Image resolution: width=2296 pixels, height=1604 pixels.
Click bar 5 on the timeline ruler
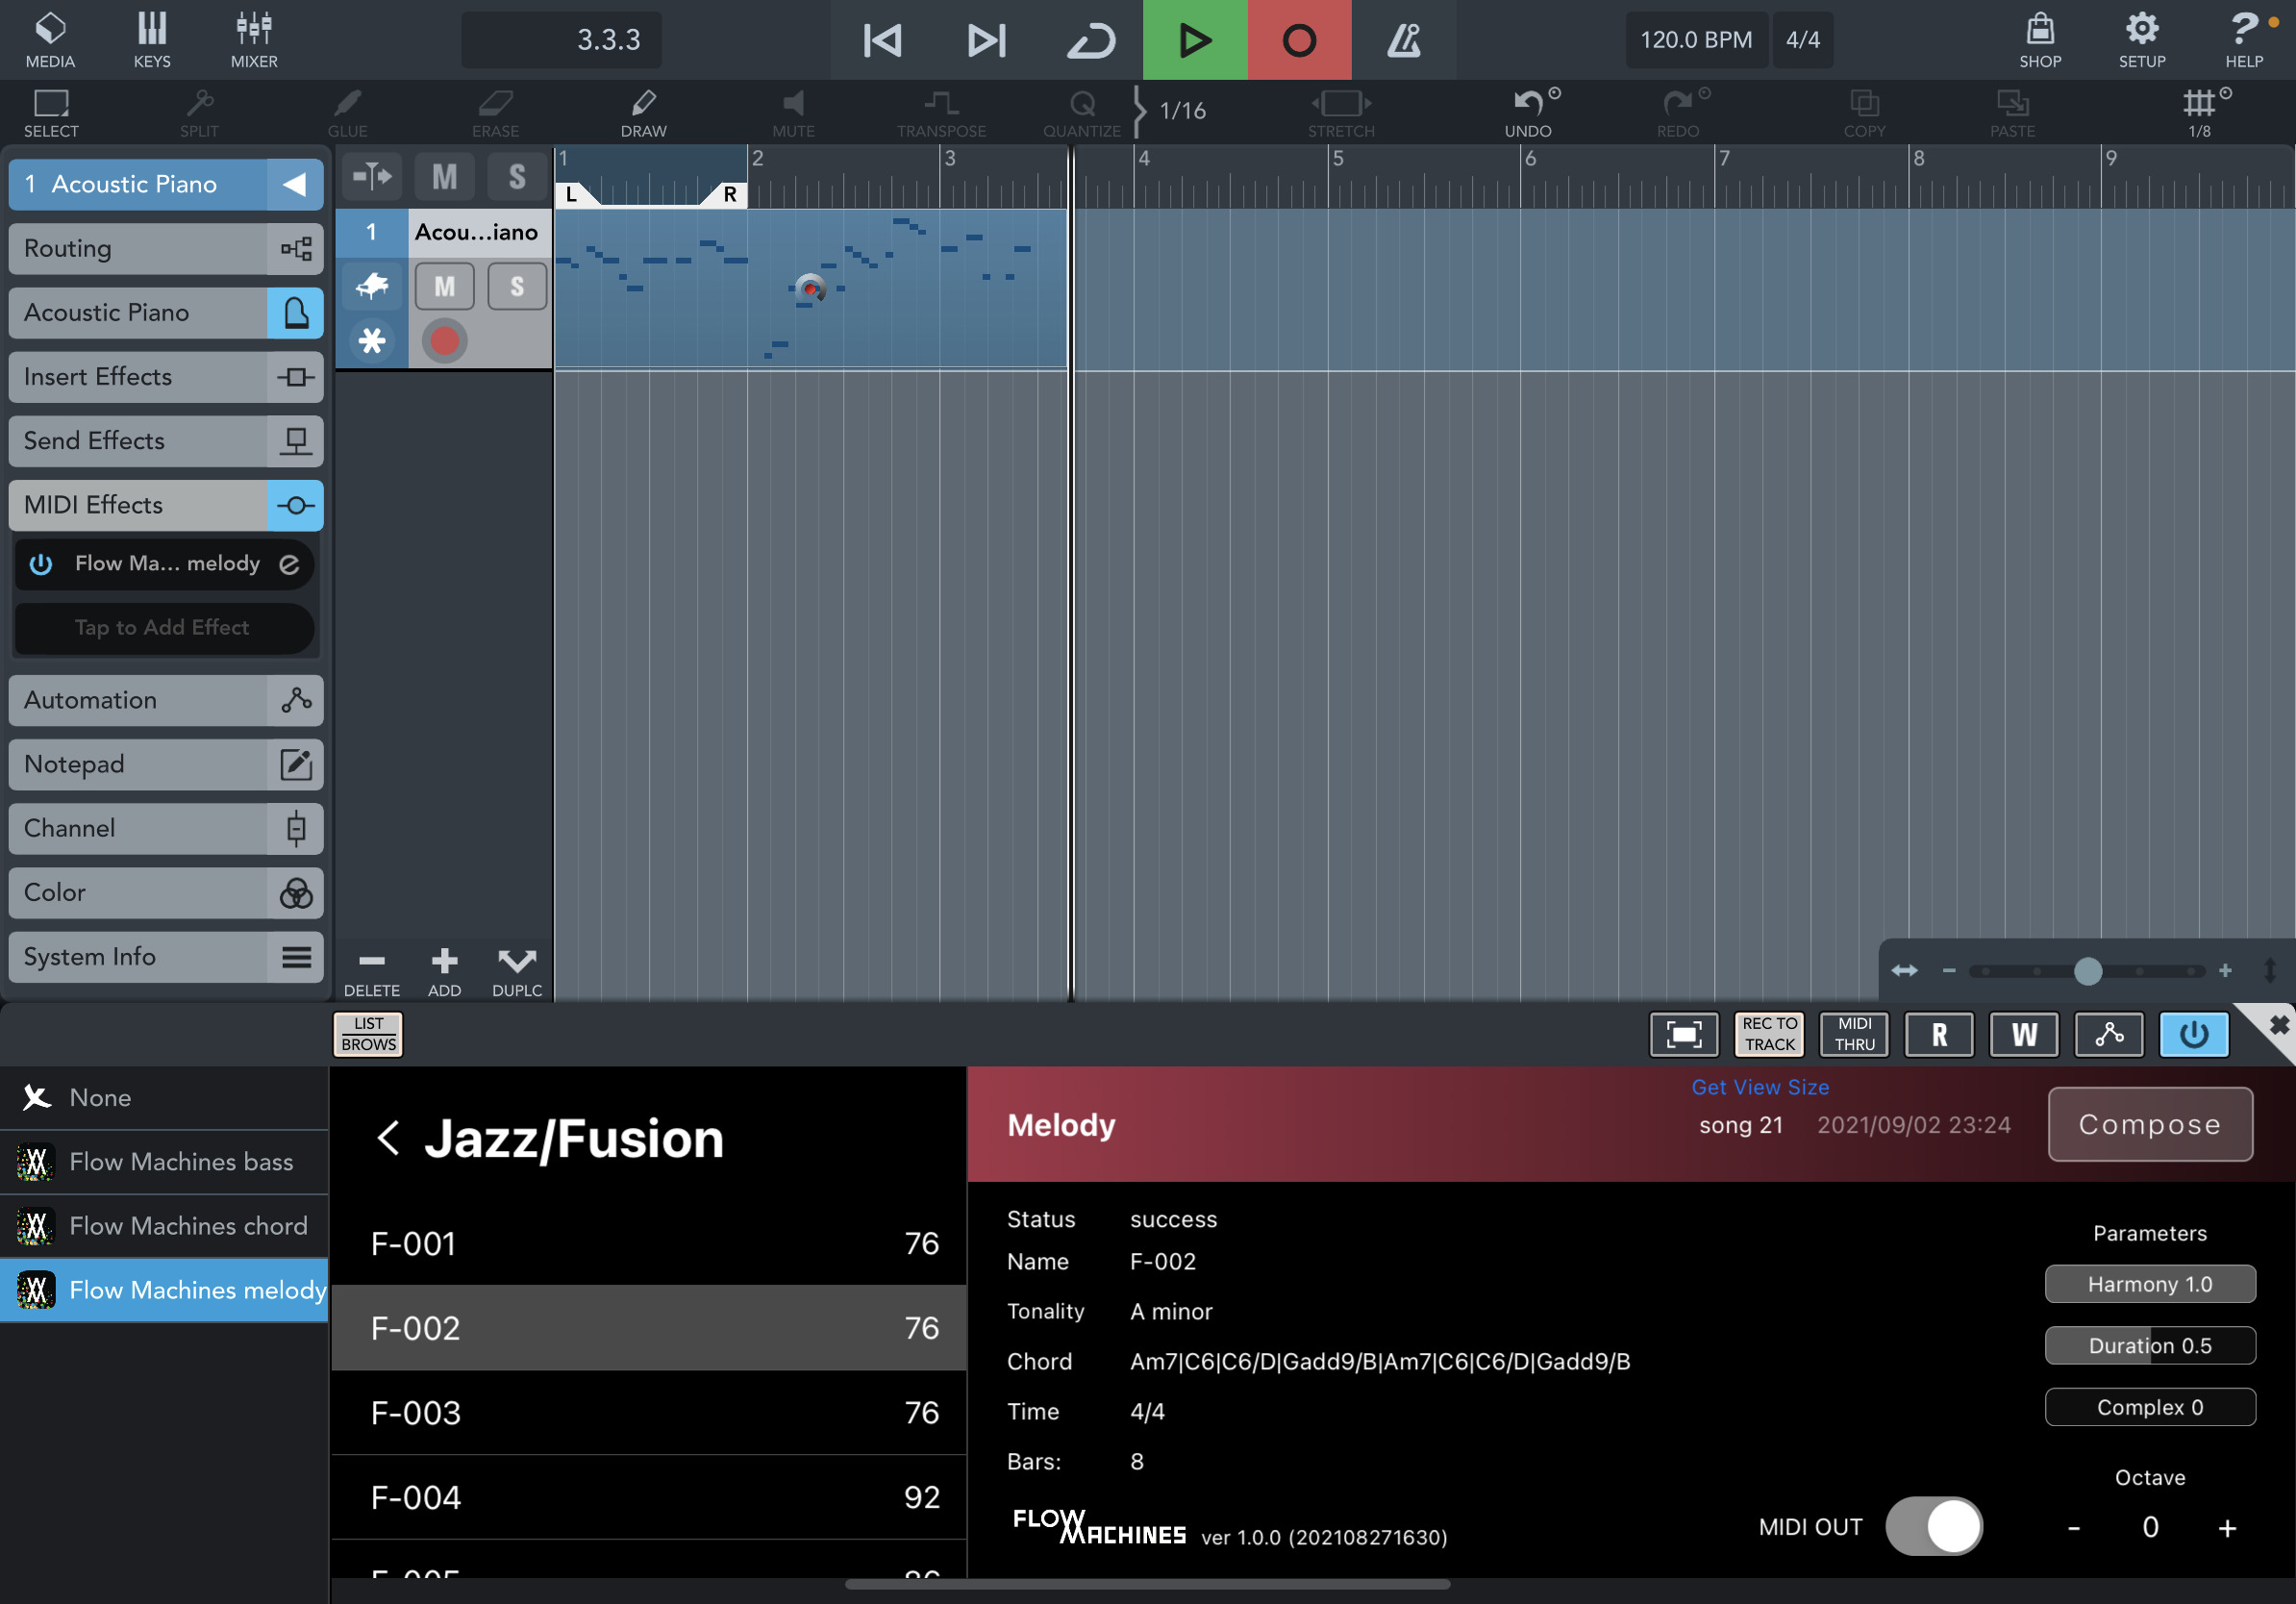tap(1338, 158)
